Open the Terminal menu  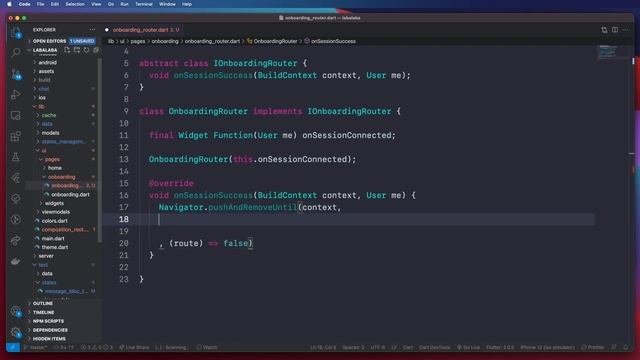pyautogui.click(x=144, y=4)
